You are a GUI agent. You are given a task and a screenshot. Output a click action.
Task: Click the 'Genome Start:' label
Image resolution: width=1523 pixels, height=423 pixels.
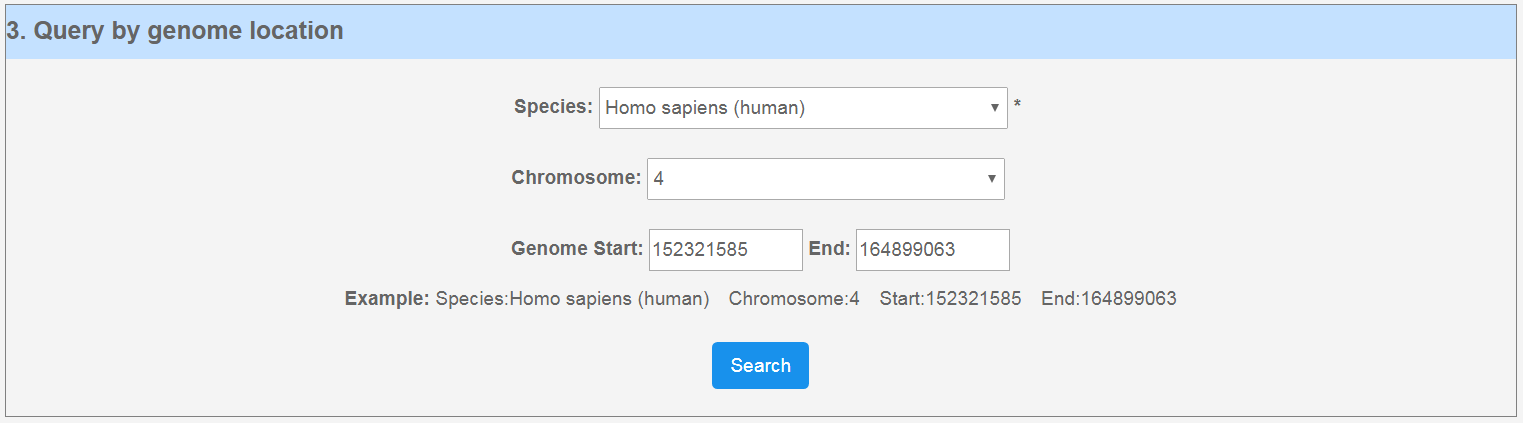(577, 249)
